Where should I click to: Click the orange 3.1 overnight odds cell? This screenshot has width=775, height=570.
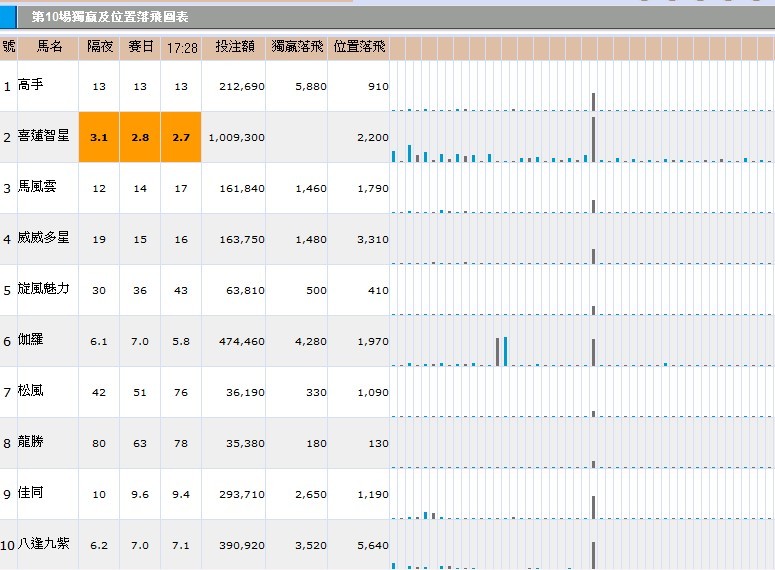click(99, 137)
